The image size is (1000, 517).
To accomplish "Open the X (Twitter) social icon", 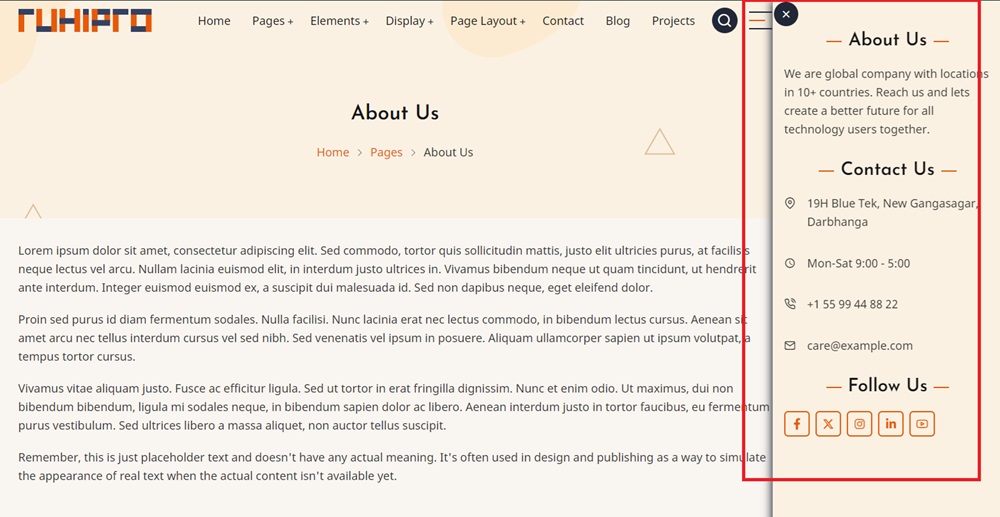I will tap(828, 424).
